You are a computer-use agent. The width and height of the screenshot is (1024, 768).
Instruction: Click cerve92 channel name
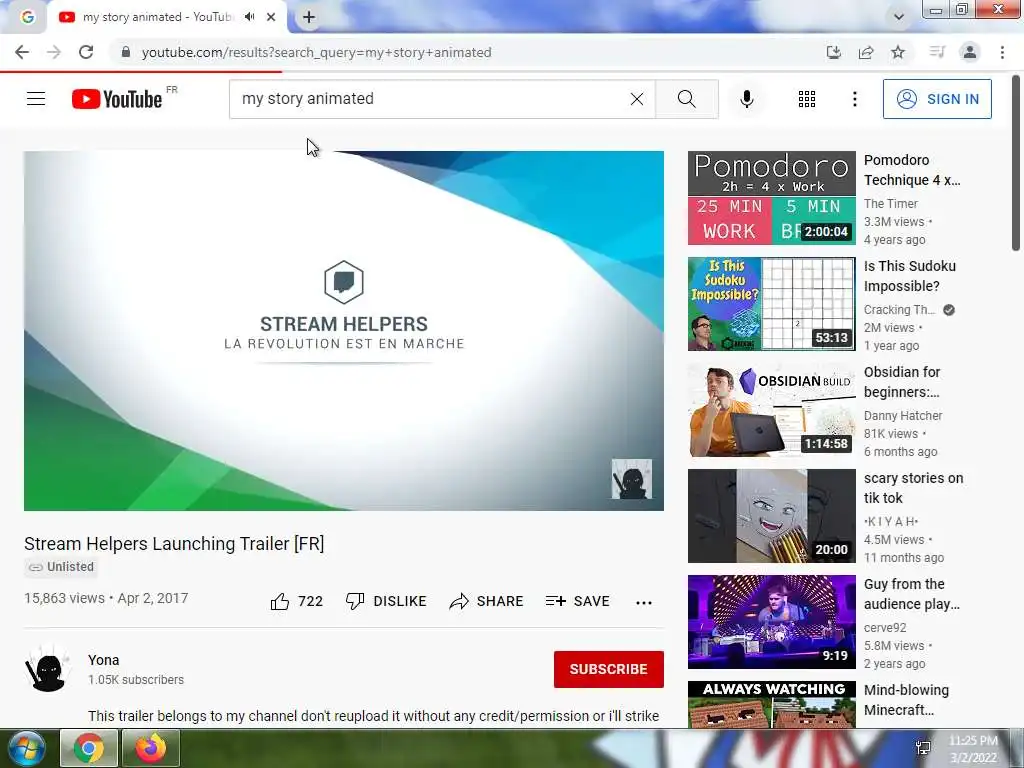pyautogui.click(x=885, y=628)
